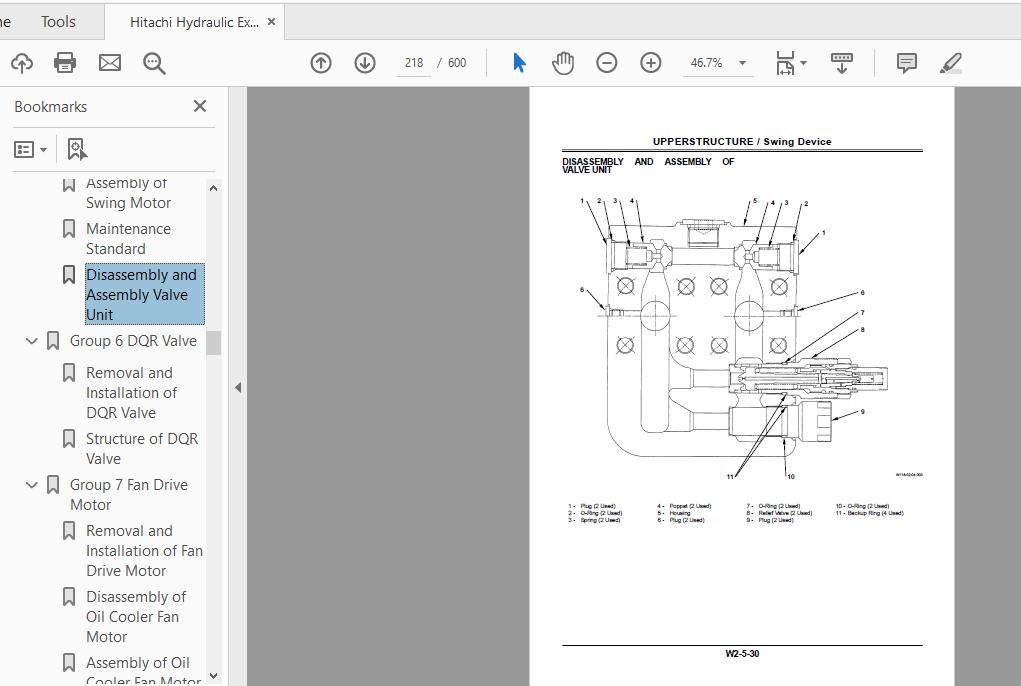Zoom in on the page
1021x686 pixels.
pyautogui.click(x=650, y=62)
